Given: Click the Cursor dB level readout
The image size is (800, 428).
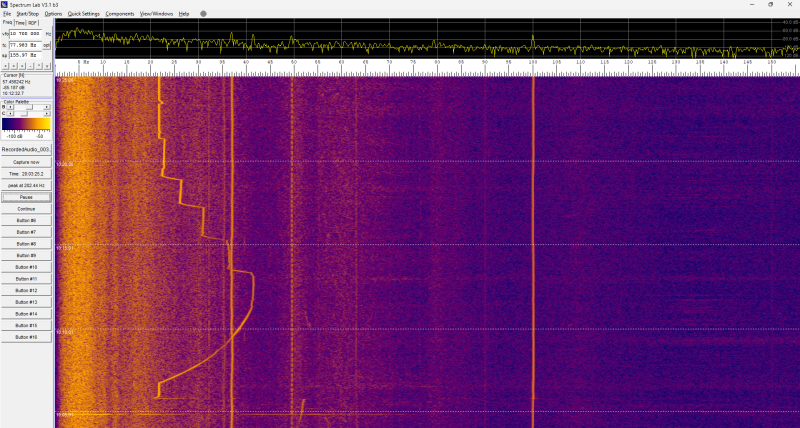Looking at the screenshot, I should coord(14,87).
